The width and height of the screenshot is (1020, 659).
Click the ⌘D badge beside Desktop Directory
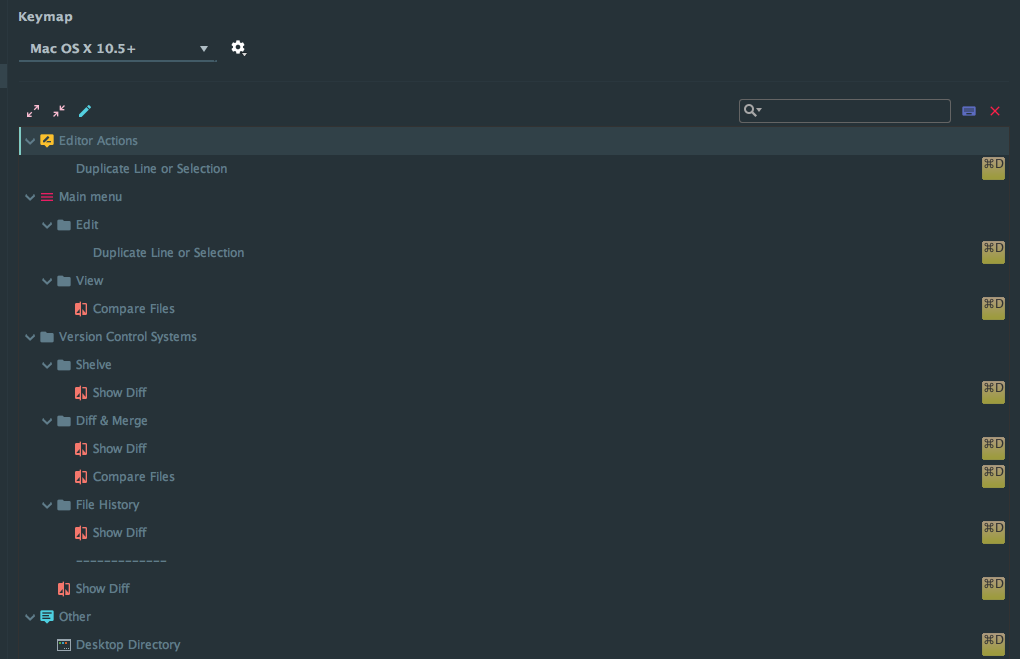[x=993, y=644]
